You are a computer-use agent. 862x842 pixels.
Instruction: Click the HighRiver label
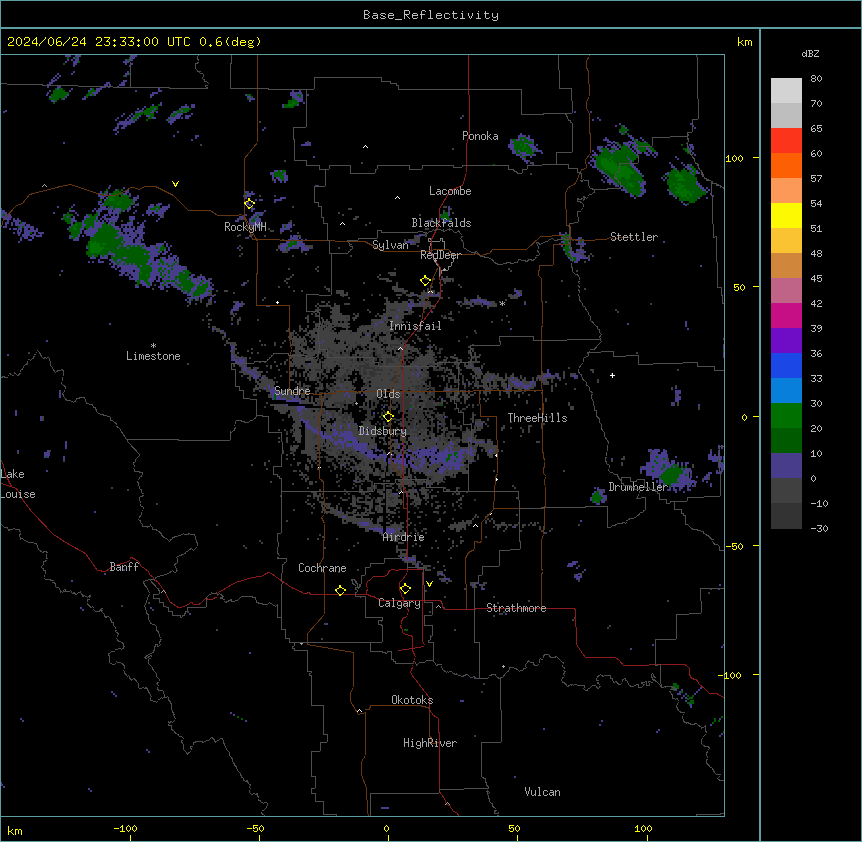pos(430,743)
